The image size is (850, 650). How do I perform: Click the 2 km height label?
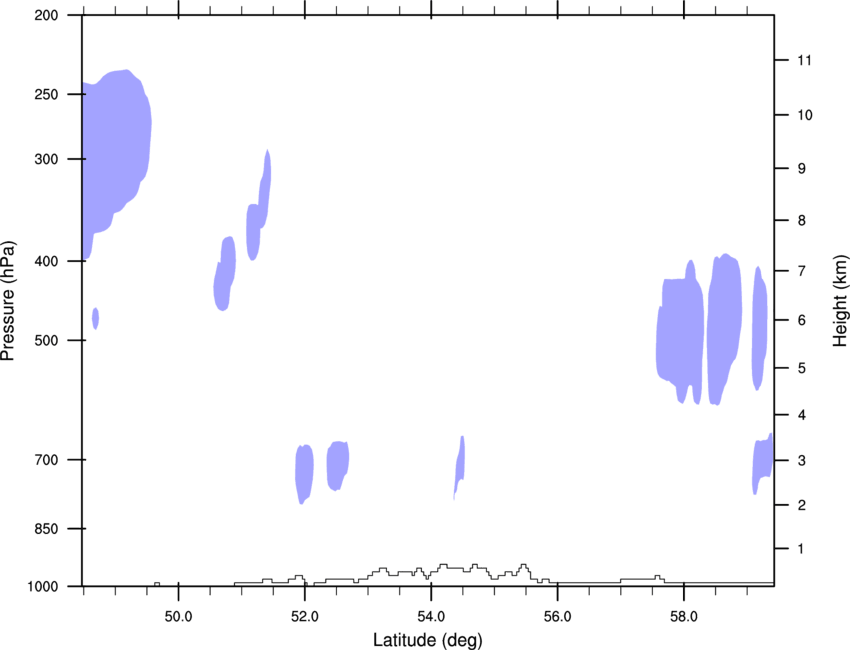pyautogui.click(x=802, y=505)
